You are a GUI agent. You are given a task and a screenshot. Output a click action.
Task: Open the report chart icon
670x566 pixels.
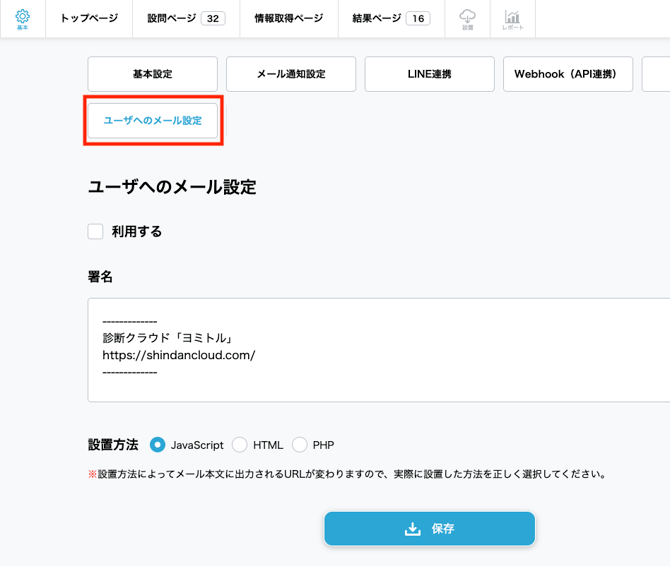[x=513, y=19]
